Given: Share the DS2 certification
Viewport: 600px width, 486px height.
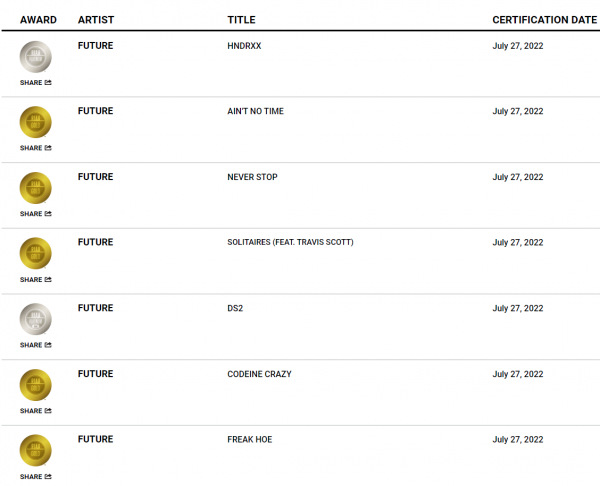Looking at the screenshot, I should coord(36,345).
